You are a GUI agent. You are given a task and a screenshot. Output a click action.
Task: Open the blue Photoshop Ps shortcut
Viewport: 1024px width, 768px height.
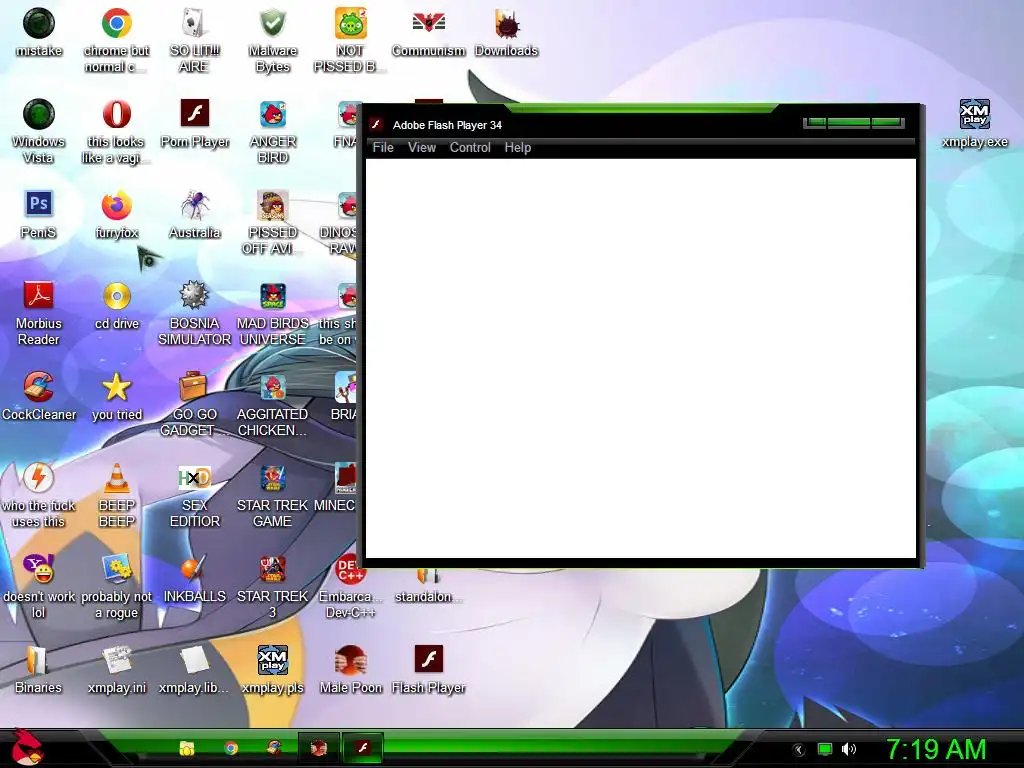pos(39,214)
